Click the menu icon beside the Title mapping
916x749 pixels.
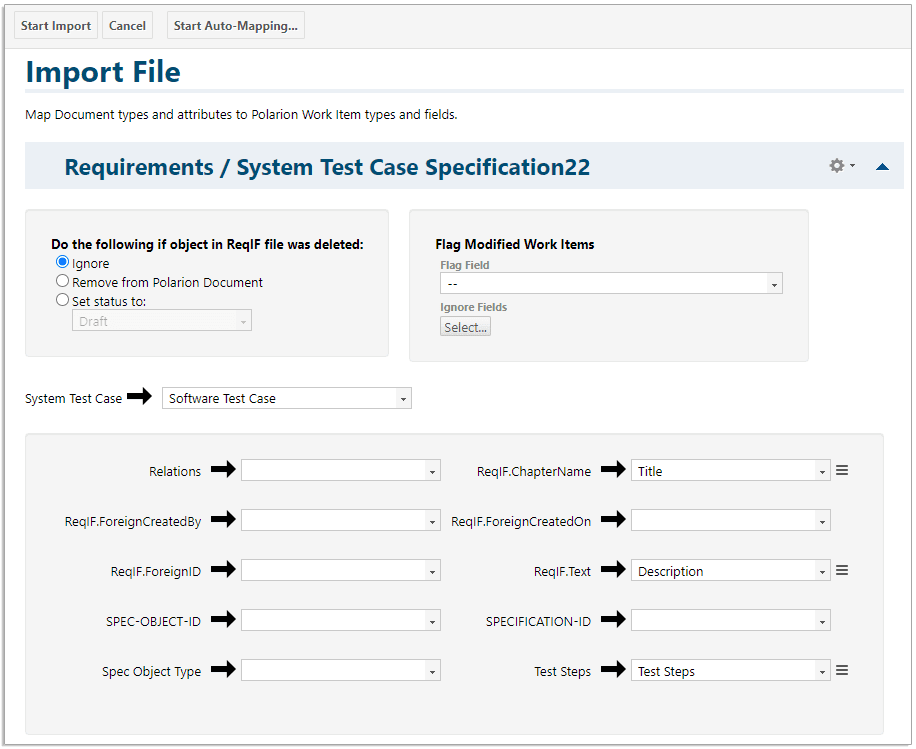[x=842, y=470]
